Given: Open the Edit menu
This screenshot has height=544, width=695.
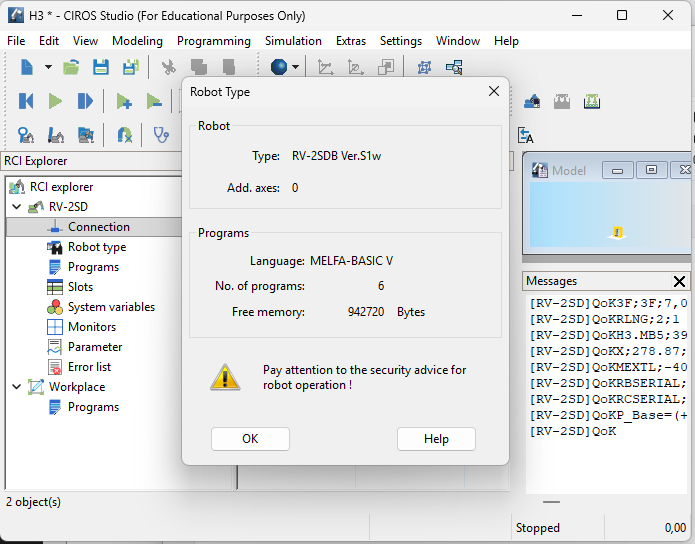Looking at the screenshot, I should coord(49,41).
